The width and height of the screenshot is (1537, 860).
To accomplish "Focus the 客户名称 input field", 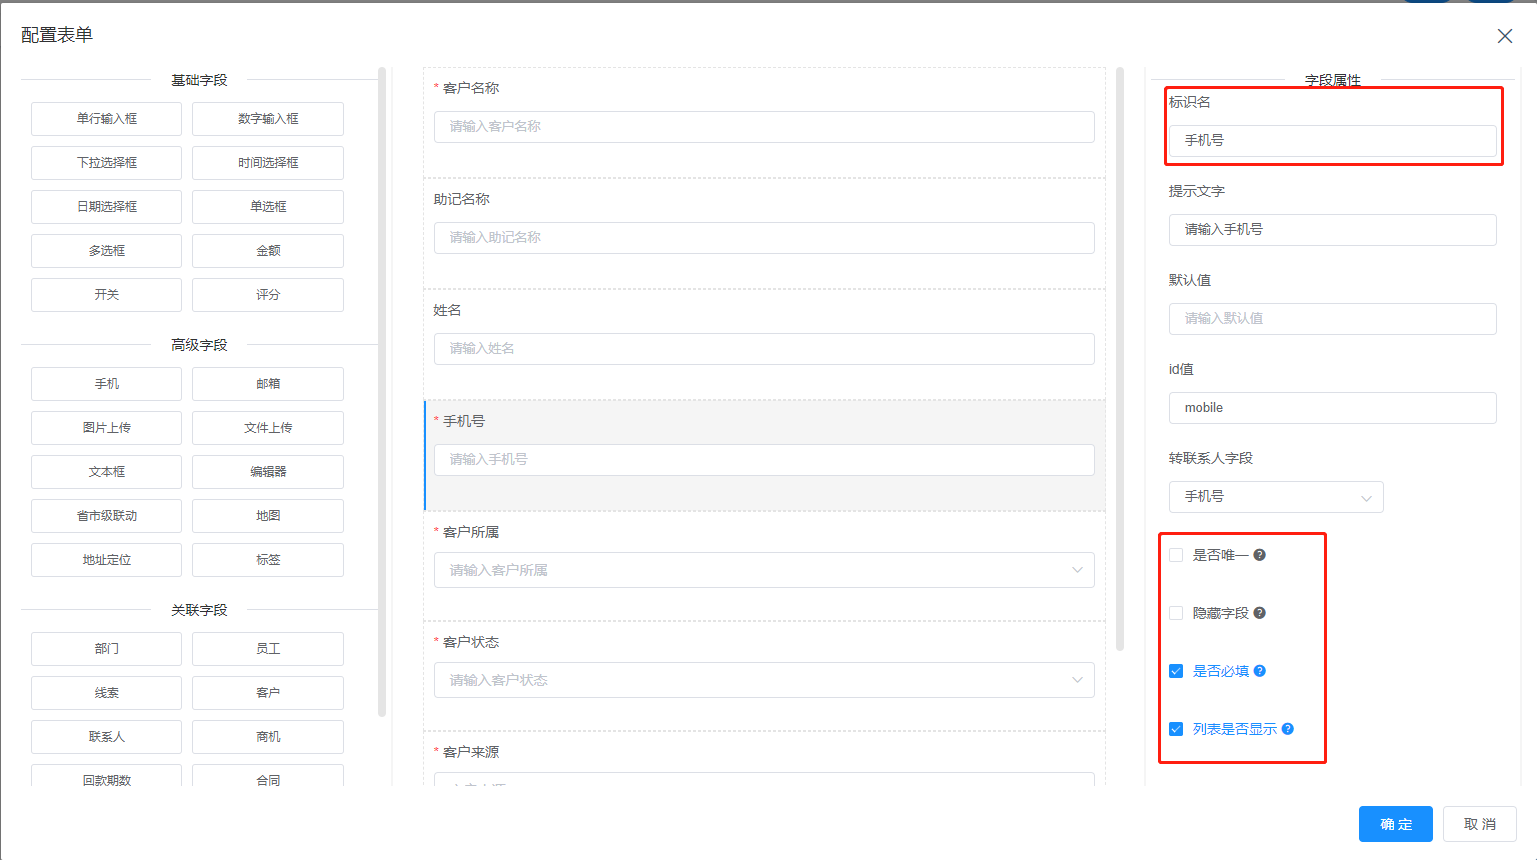I will (x=764, y=127).
